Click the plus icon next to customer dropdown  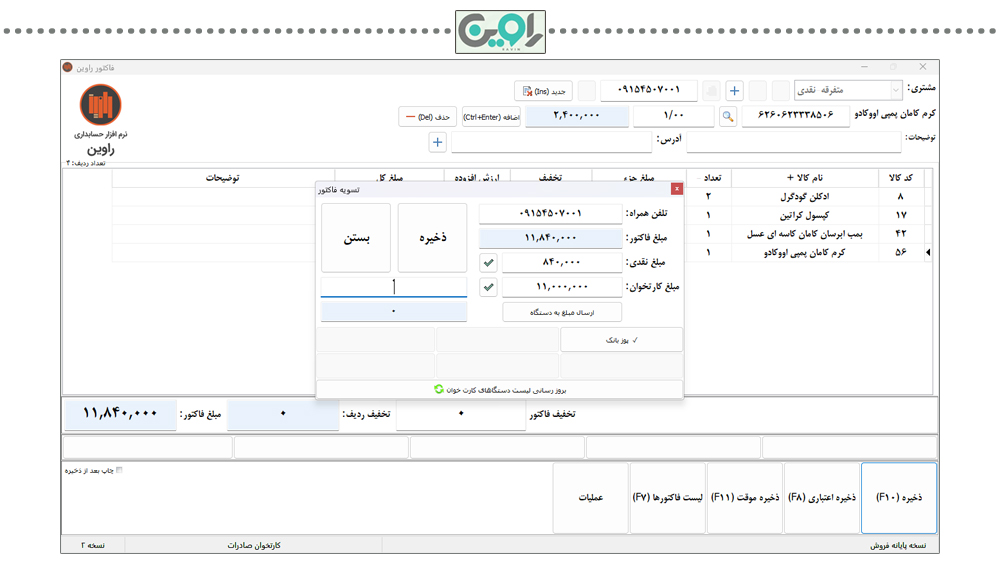point(734,91)
